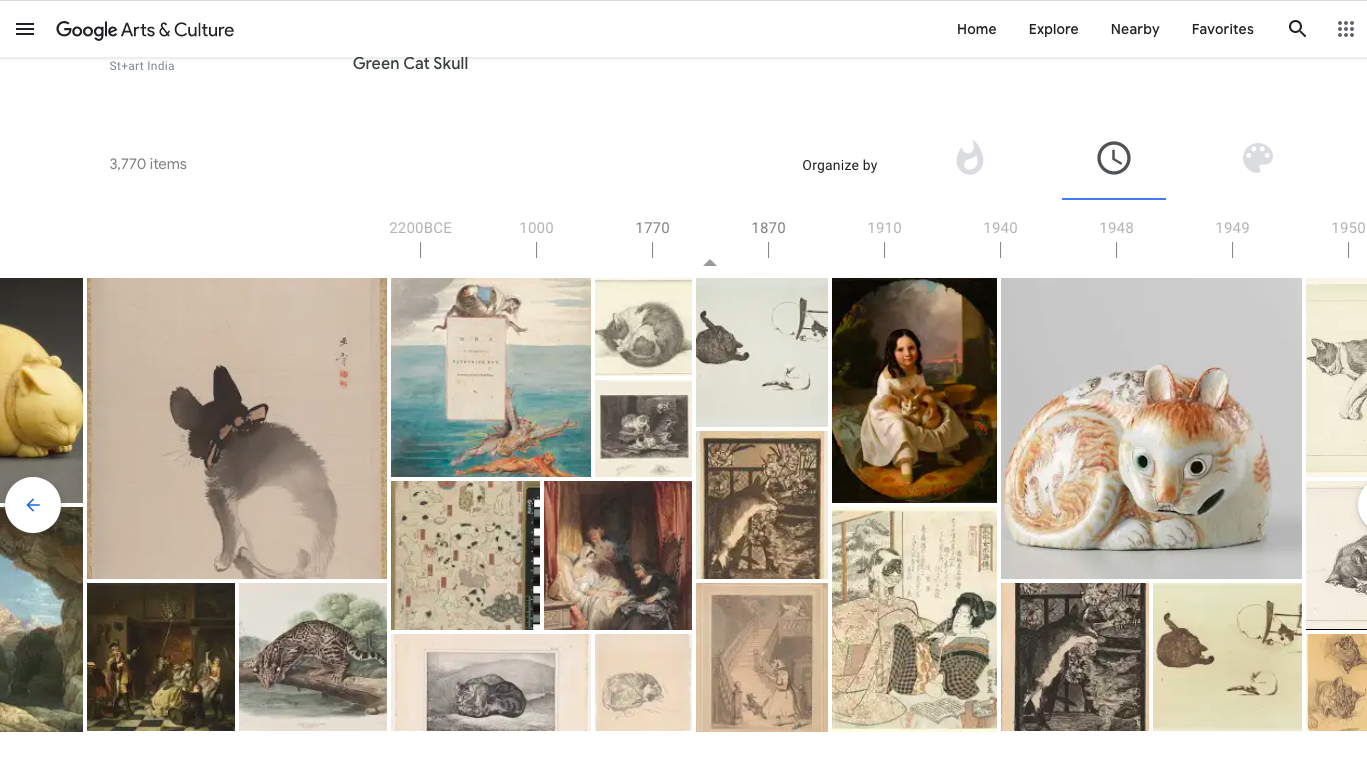Open curled sleeping cat sketch
Image resolution: width=1367 pixels, height=761 pixels.
click(643, 327)
